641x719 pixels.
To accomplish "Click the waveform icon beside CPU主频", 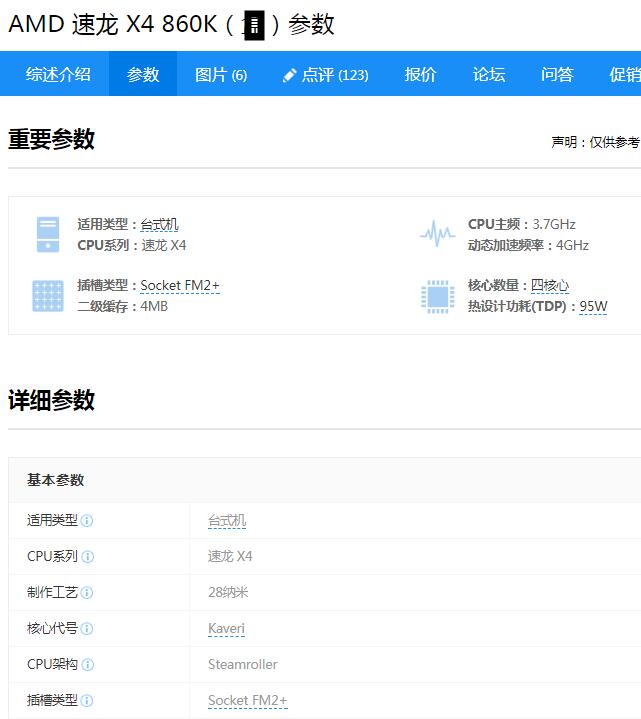I will [437, 233].
